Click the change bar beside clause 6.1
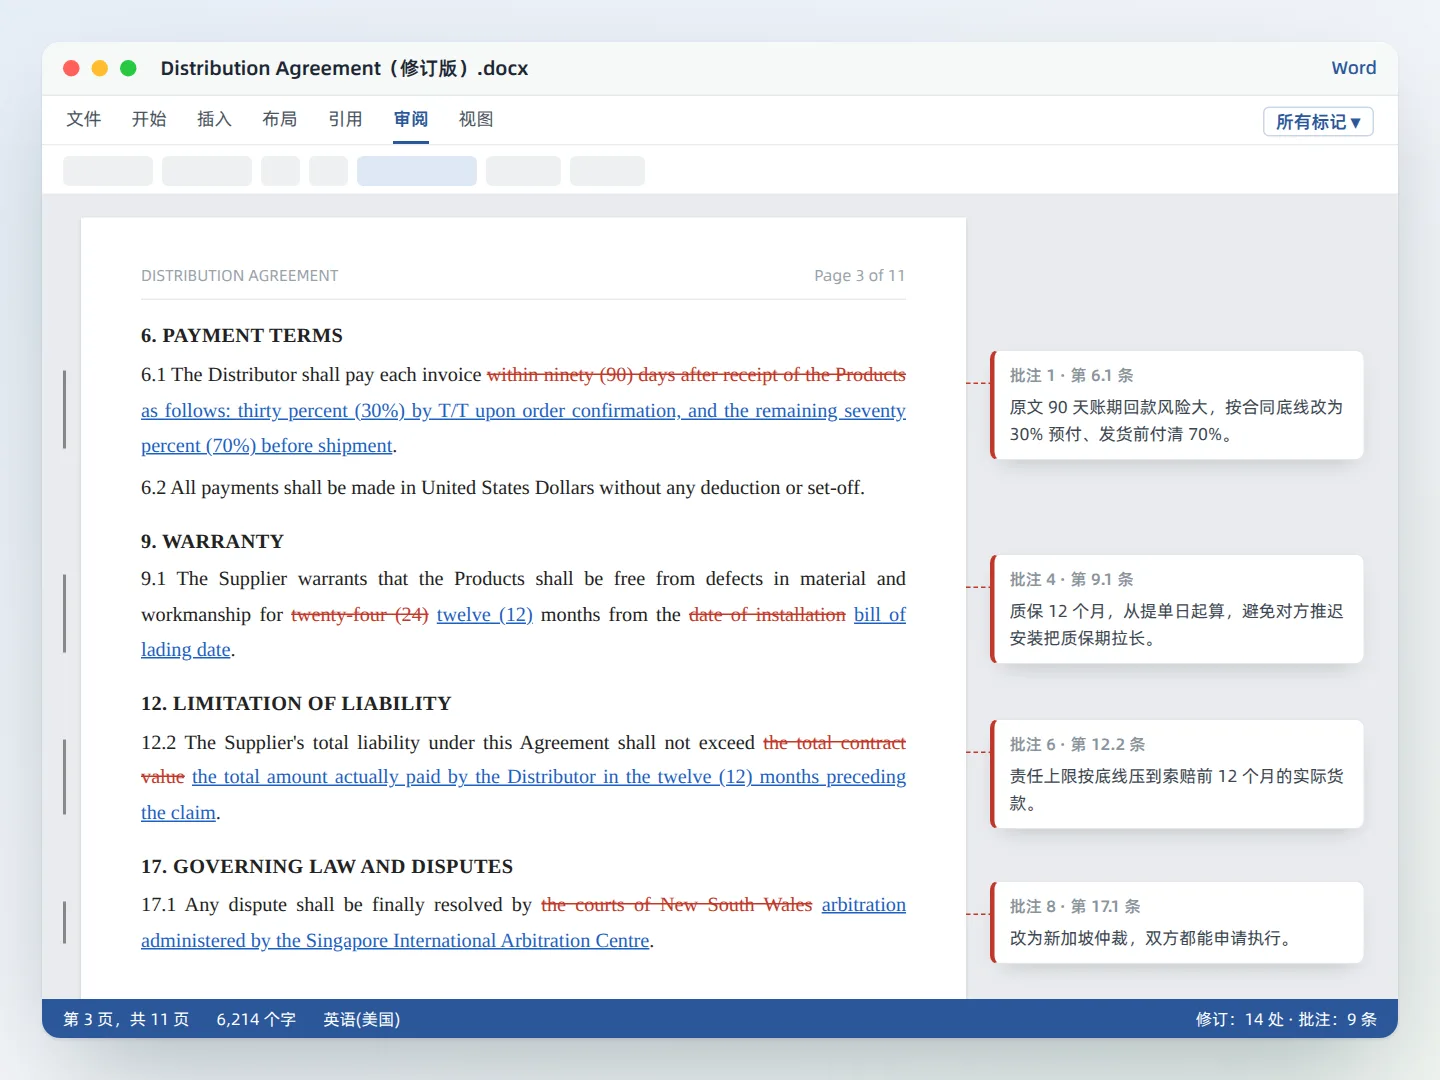The width and height of the screenshot is (1440, 1080). pos(64,410)
